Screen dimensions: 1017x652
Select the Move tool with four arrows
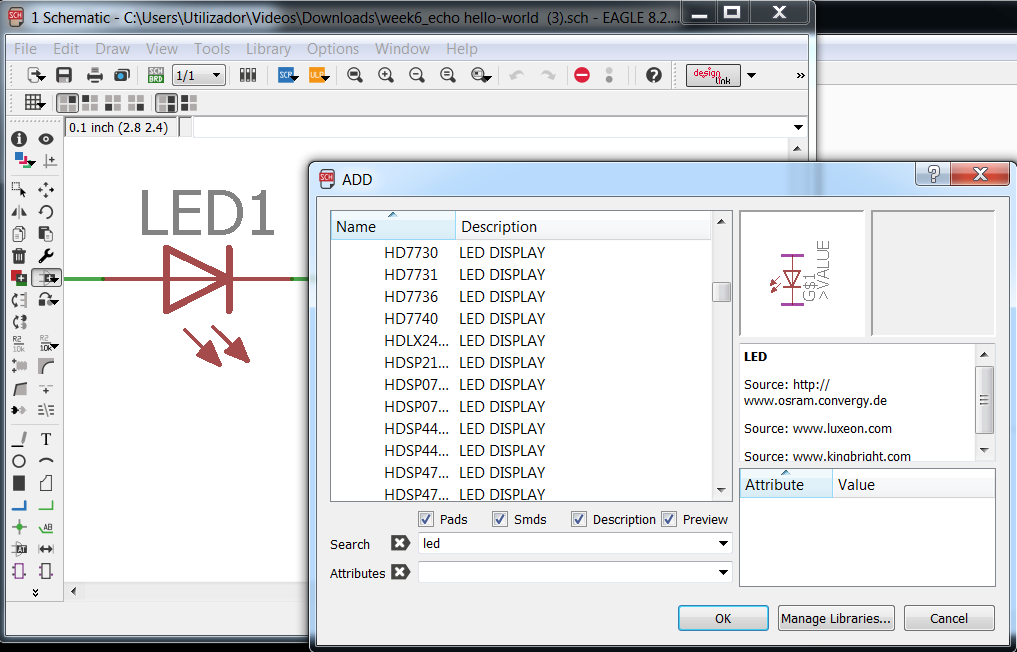45,189
